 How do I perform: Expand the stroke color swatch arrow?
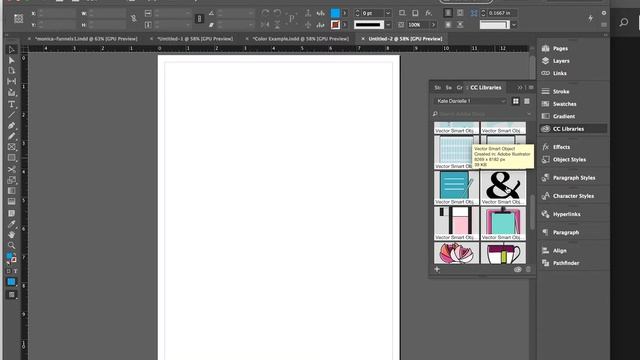tap(345, 25)
